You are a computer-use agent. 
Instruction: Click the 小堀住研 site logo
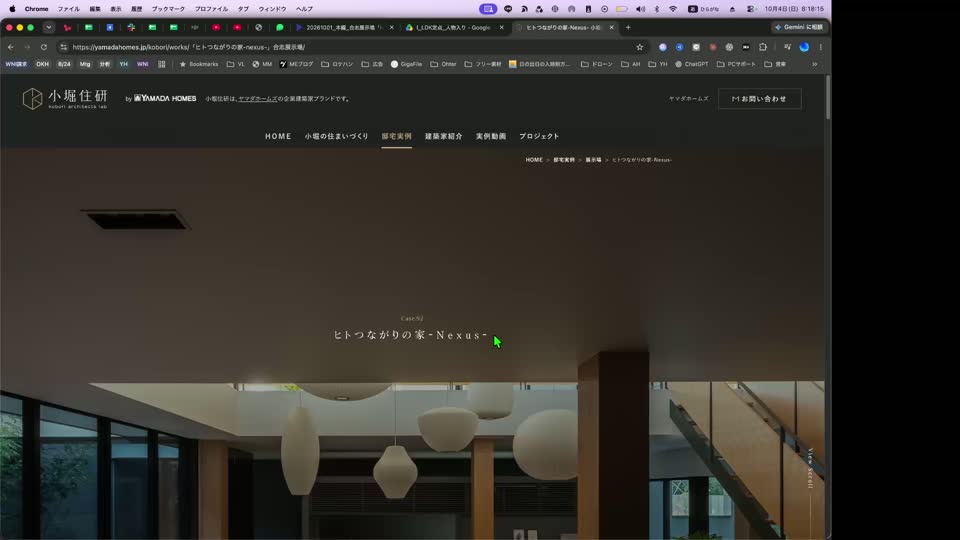click(65, 99)
